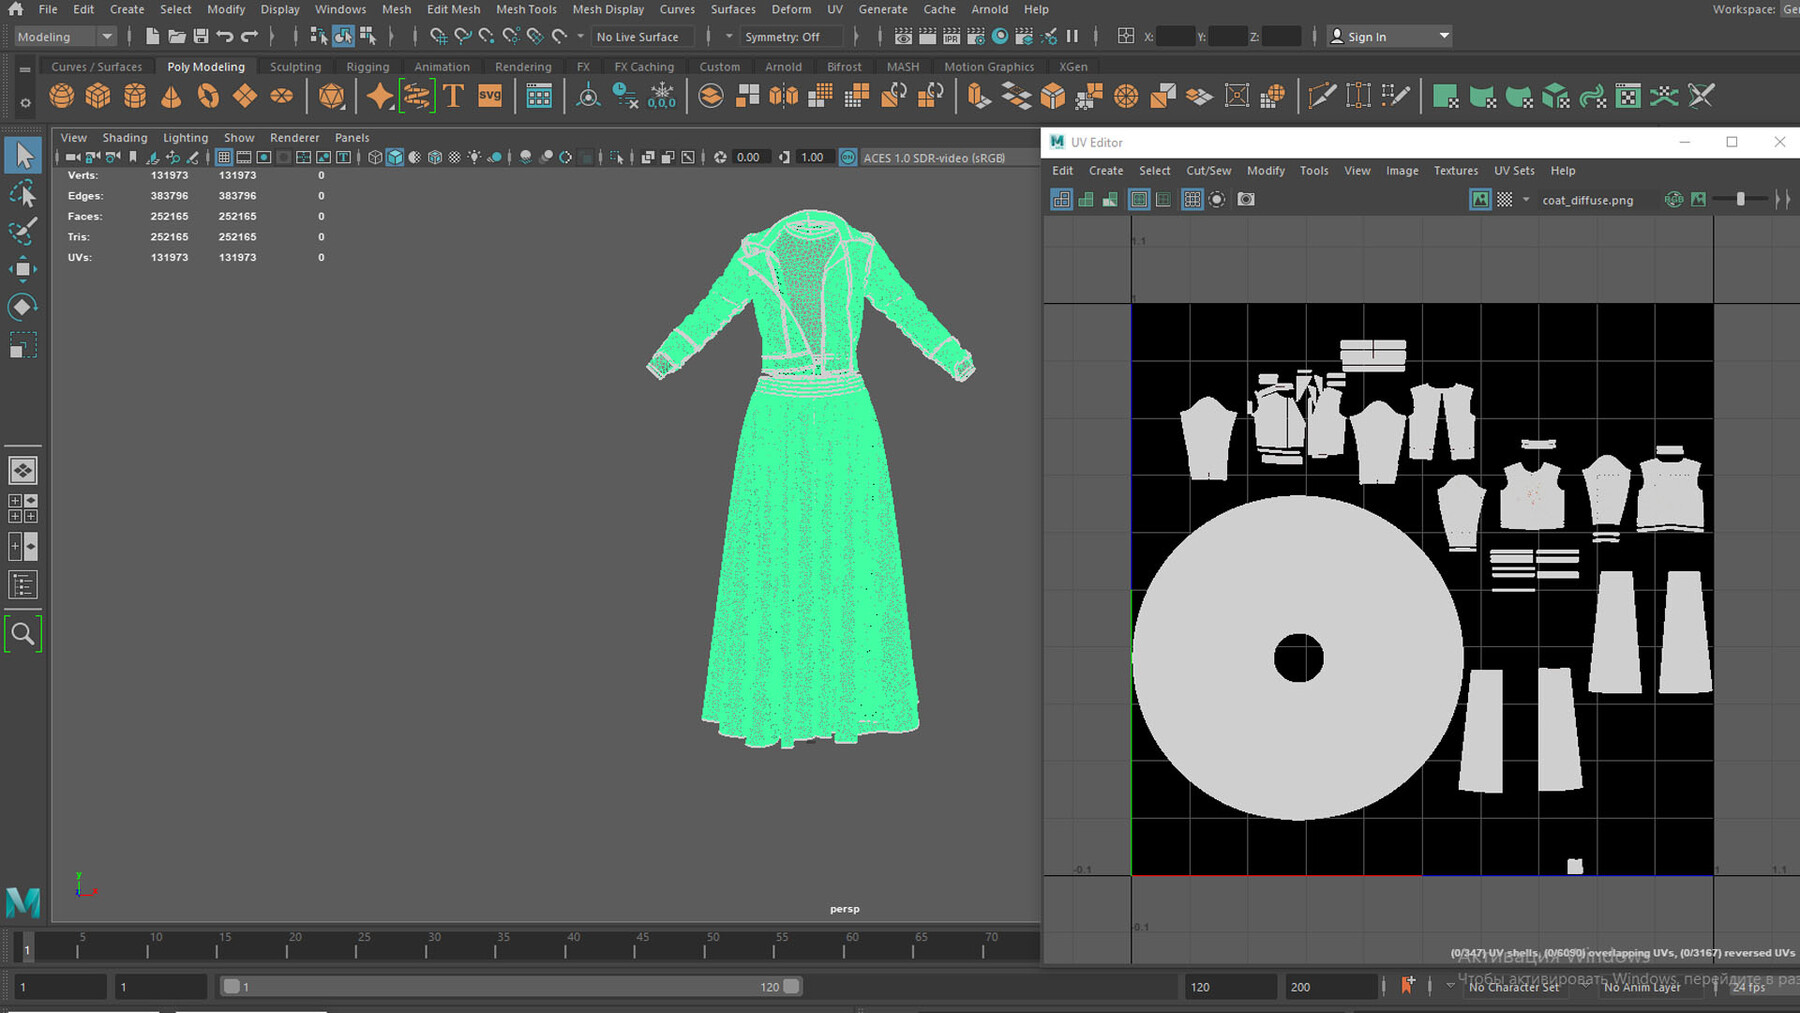Create a polygon plane from the shelf
Viewport: 1800px width, 1013px height.
click(244, 96)
